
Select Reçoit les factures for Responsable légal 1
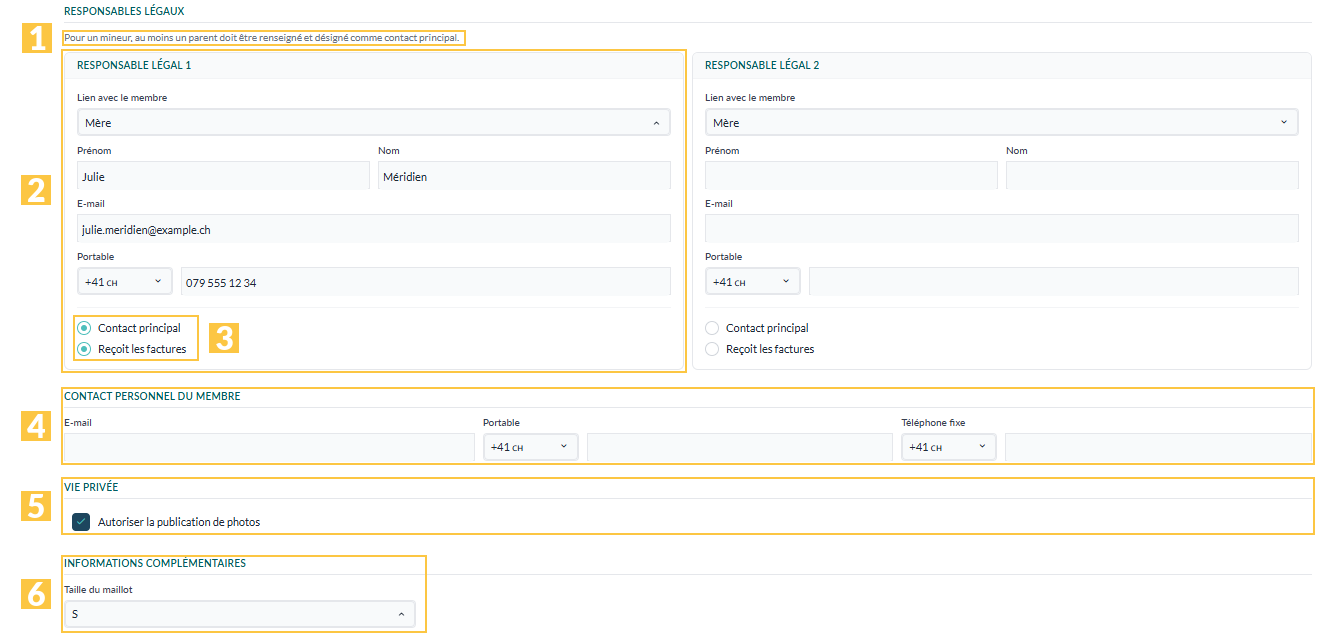click(84, 349)
